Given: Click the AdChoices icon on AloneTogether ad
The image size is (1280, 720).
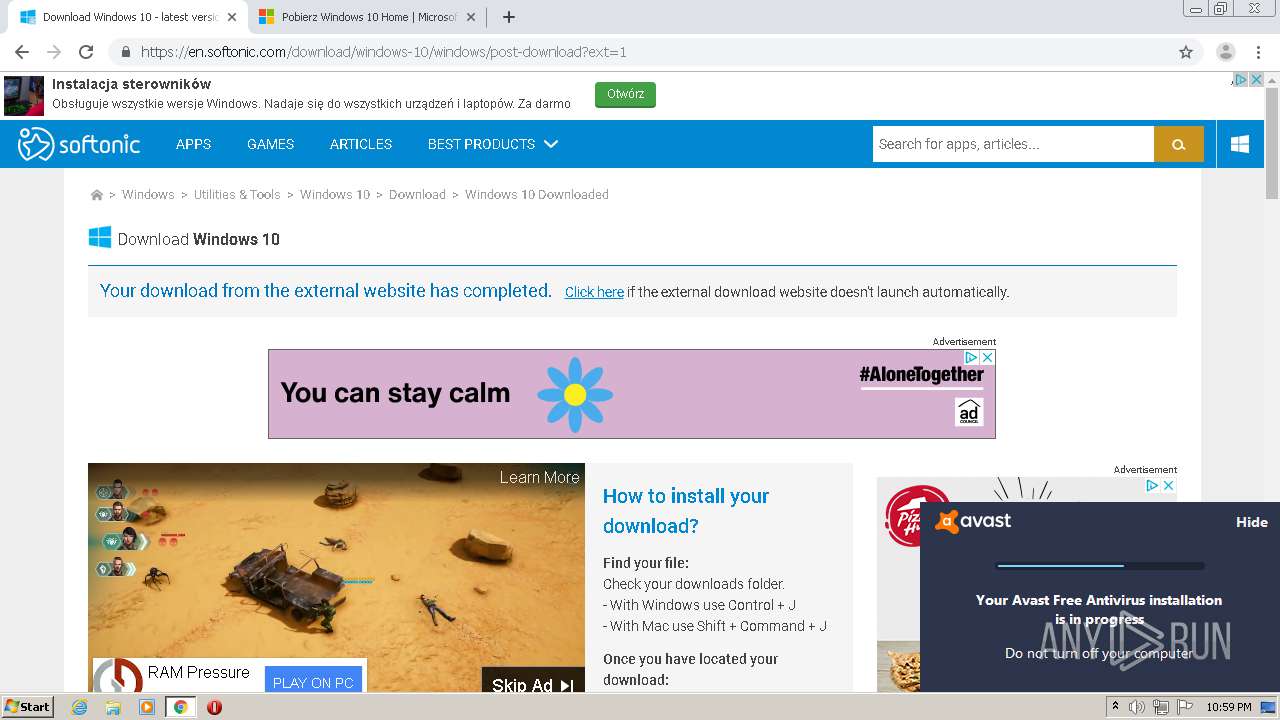Looking at the screenshot, I should point(971,357).
